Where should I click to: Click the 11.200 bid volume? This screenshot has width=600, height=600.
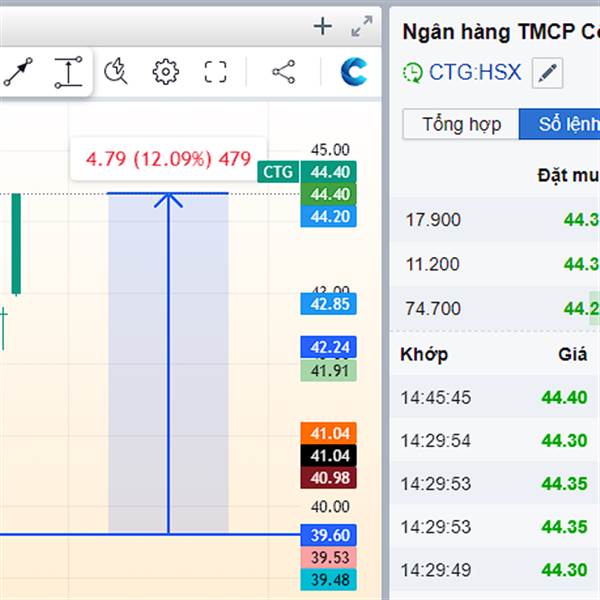(x=432, y=264)
